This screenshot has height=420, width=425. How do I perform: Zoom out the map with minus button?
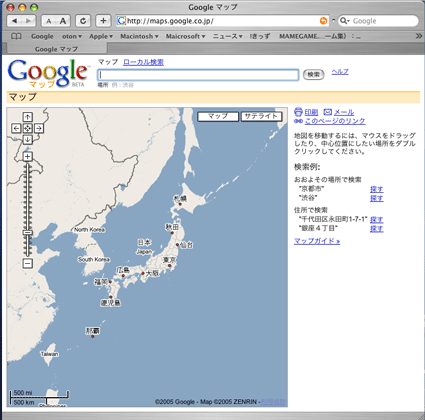coord(28,263)
